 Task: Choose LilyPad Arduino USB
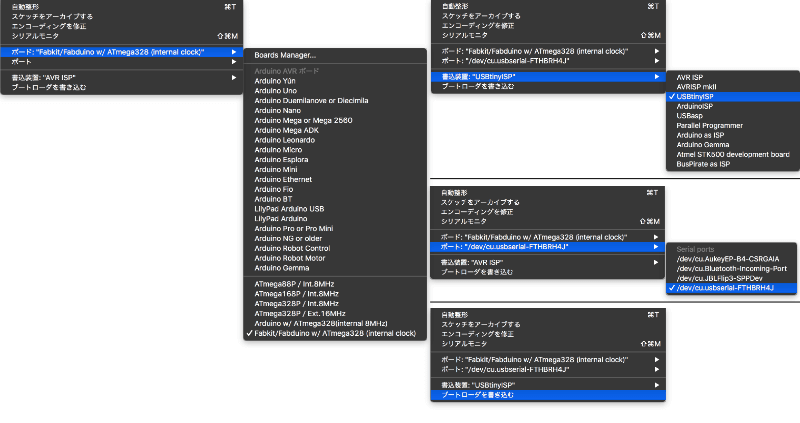tap(335, 209)
